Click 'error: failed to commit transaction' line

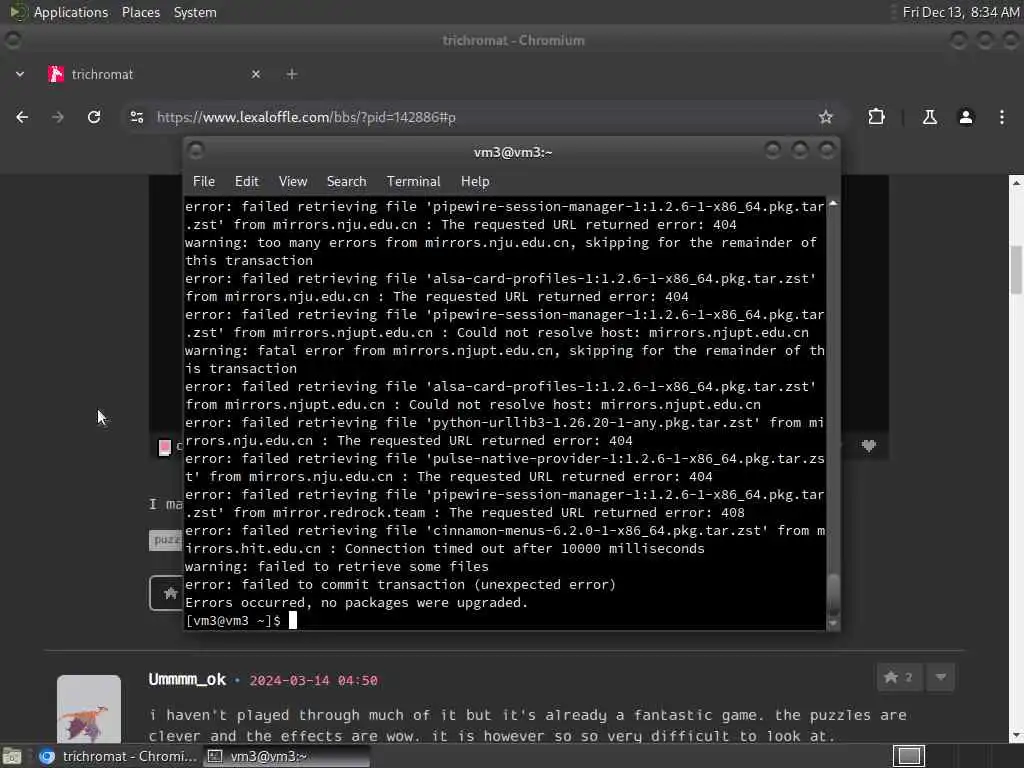click(x=400, y=584)
